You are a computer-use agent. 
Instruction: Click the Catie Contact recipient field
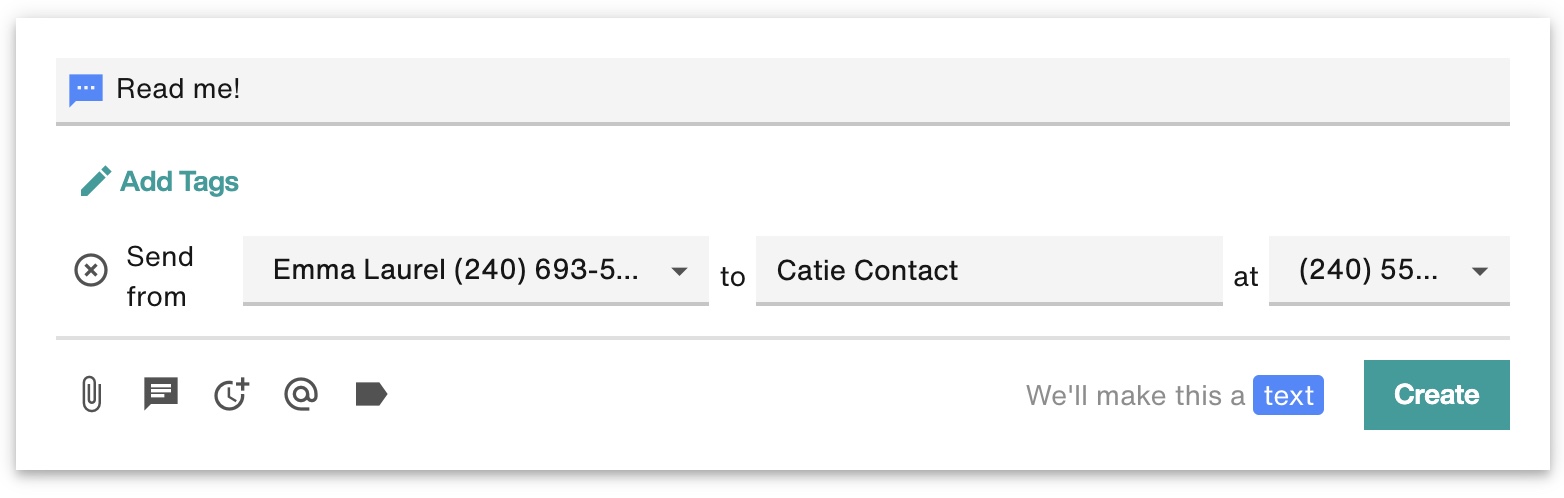(989, 270)
